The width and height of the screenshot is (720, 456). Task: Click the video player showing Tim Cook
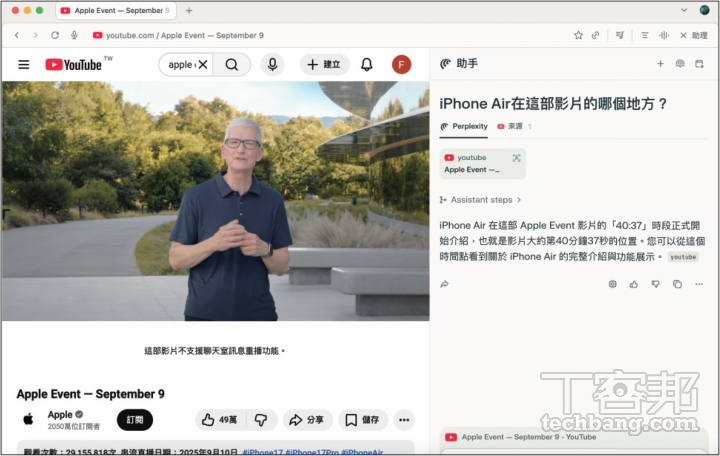click(x=215, y=201)
